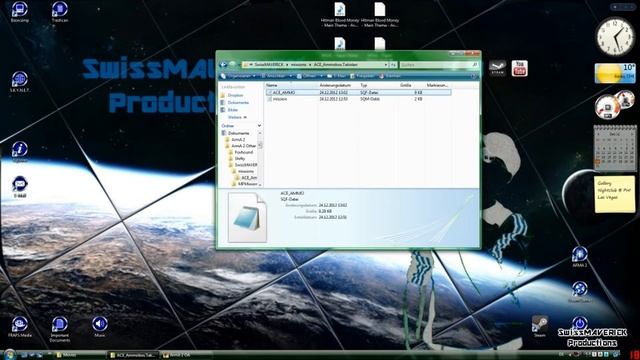Expand the Weitere favorites list
The height and width of the screenshot is (360, 640).
click(237, 118)
